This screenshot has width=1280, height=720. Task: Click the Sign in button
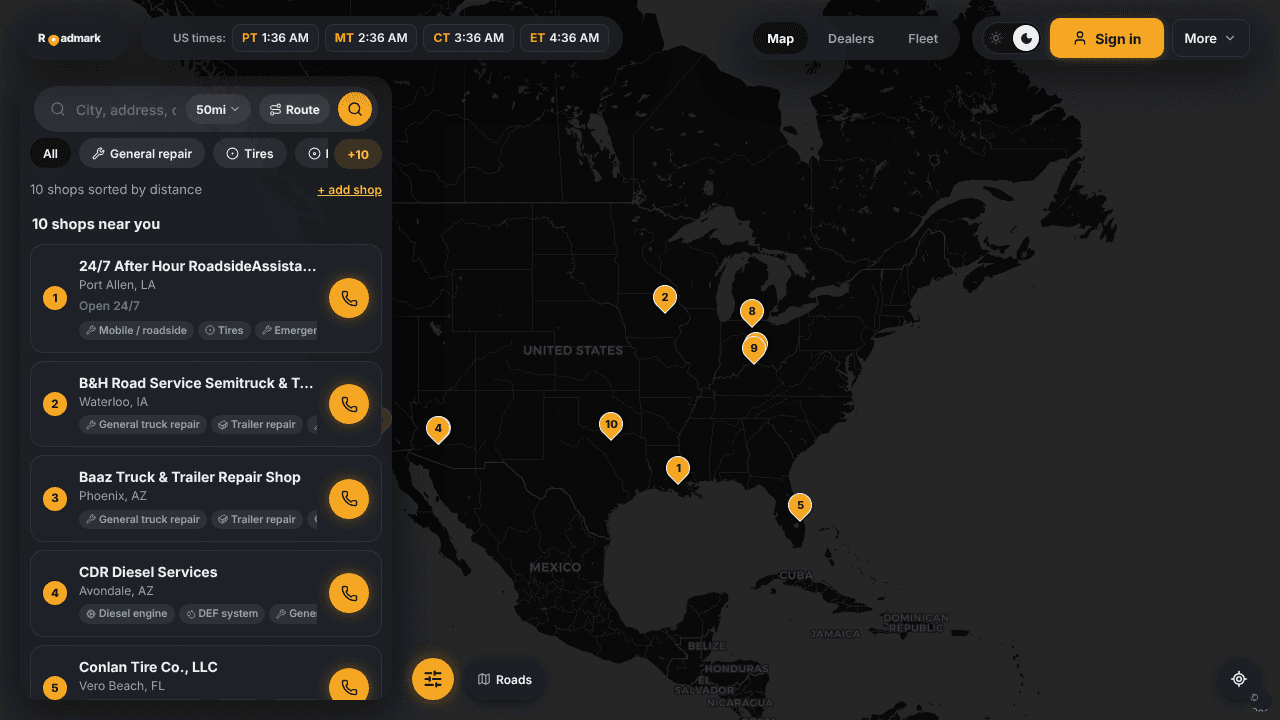coord(1107,38)
